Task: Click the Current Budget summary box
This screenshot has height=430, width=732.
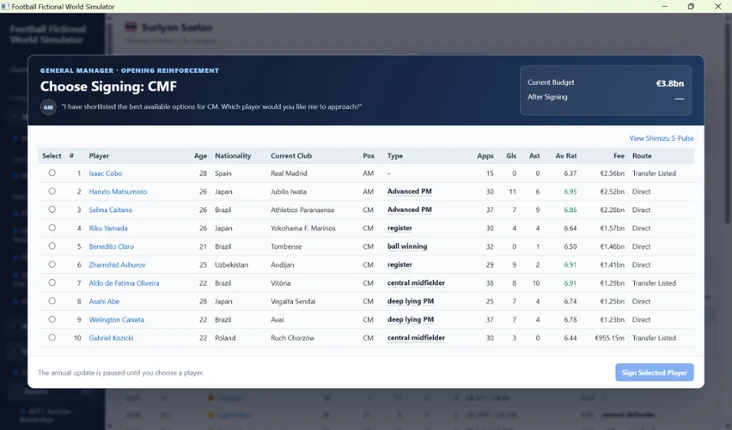Action: click(x=605, y=90)
